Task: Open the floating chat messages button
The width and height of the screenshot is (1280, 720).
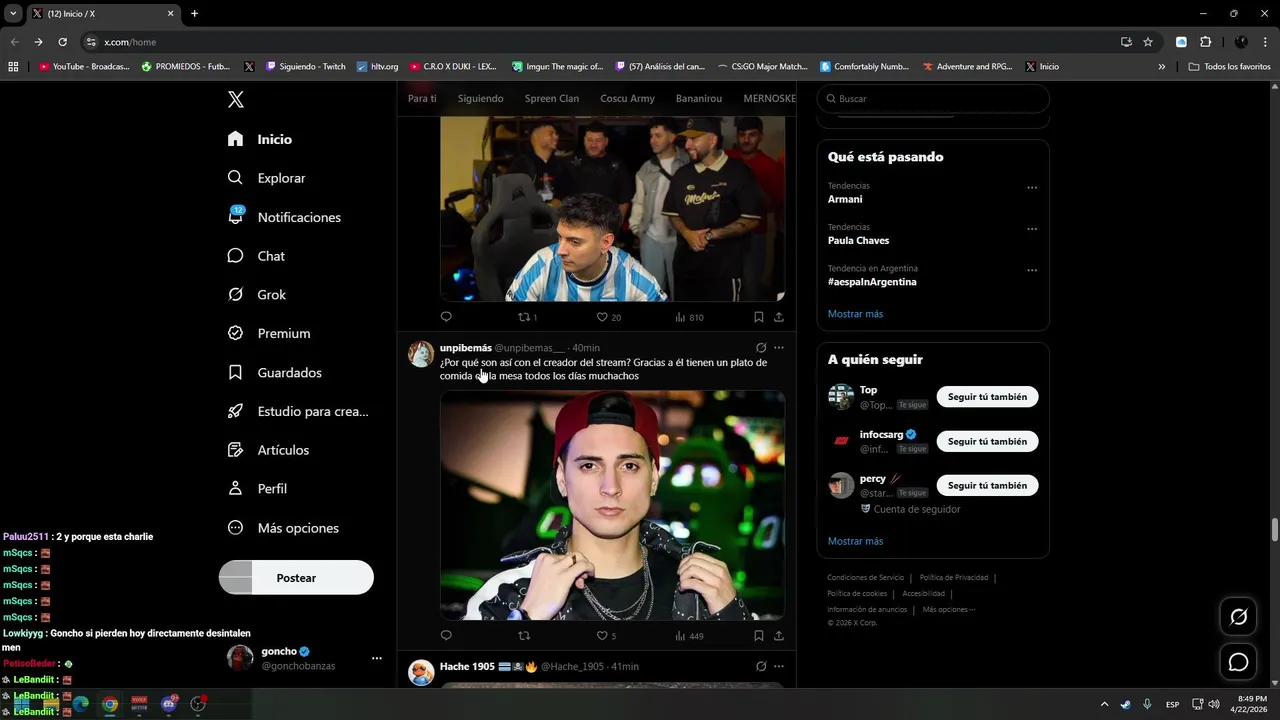Action: click(x=1238, y=662)
